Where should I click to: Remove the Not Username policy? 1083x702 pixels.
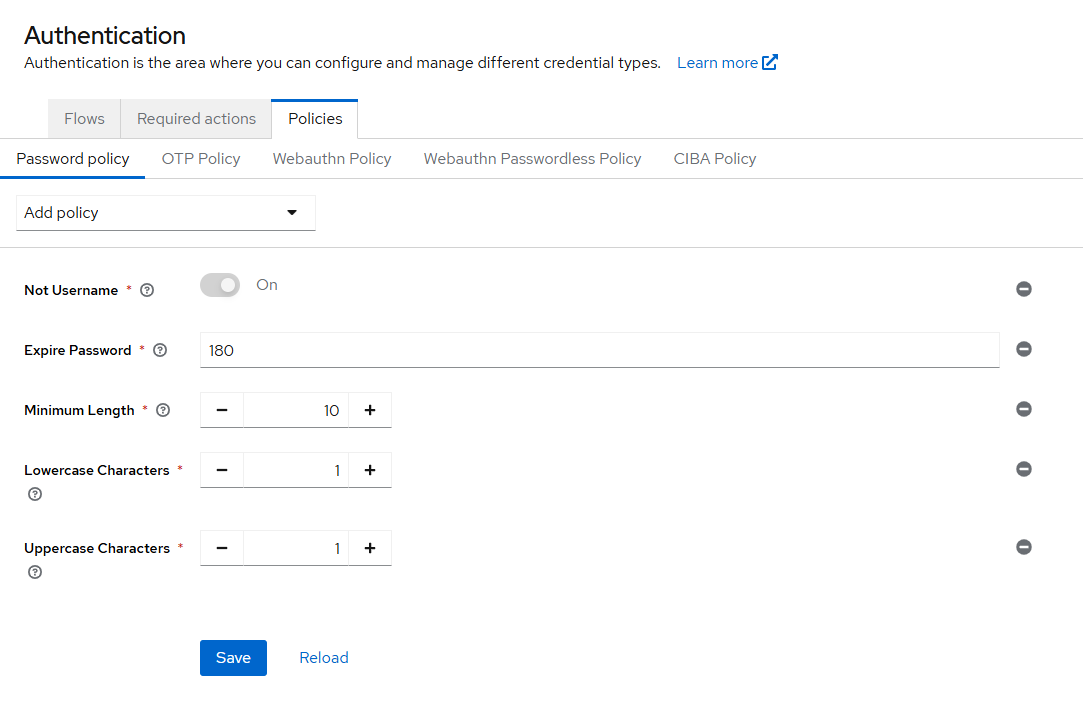click(x=1023, y=289)
